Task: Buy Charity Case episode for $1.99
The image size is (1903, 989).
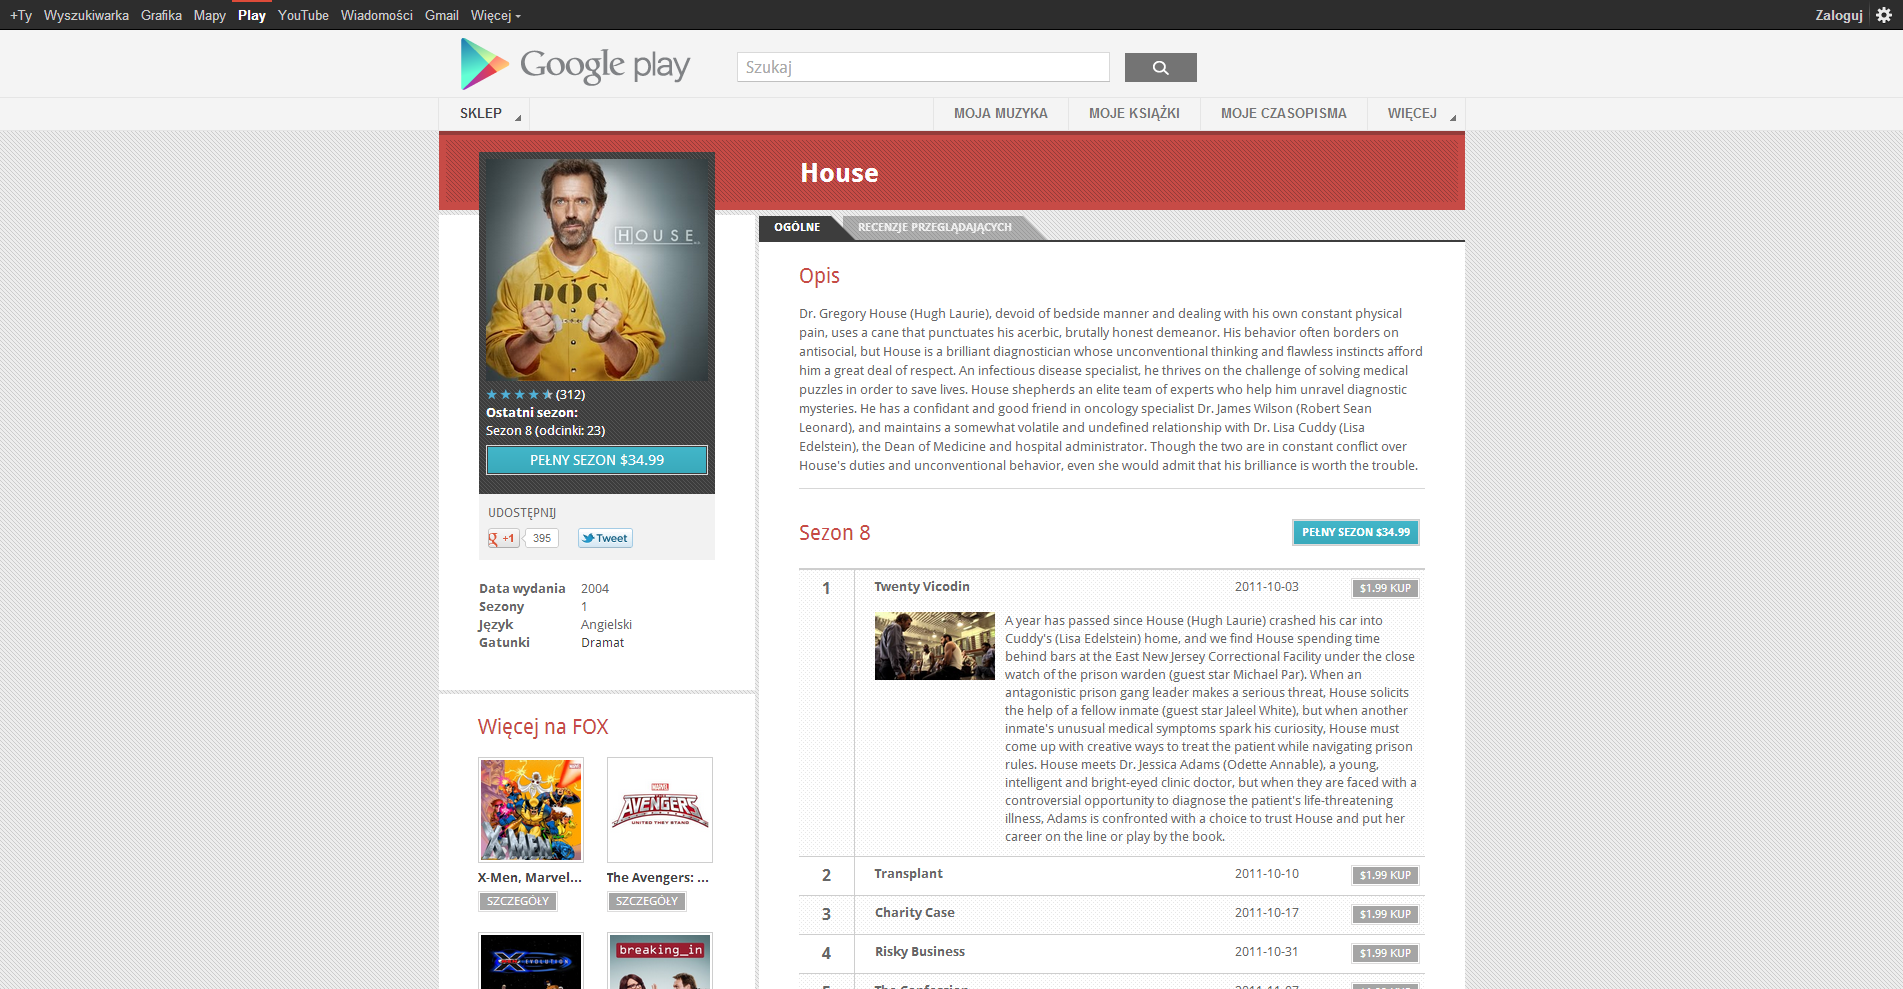Action: [1385, 914]
